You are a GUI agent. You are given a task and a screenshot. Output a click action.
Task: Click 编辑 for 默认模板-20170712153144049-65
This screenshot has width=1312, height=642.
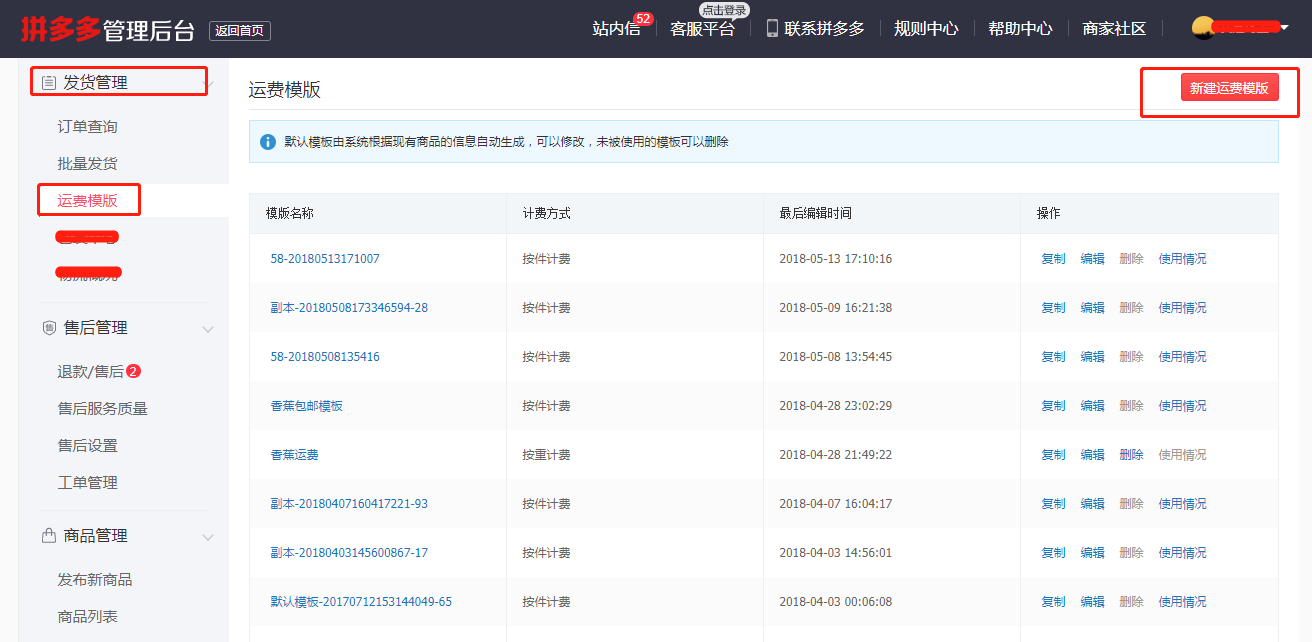coord(1093,602)
